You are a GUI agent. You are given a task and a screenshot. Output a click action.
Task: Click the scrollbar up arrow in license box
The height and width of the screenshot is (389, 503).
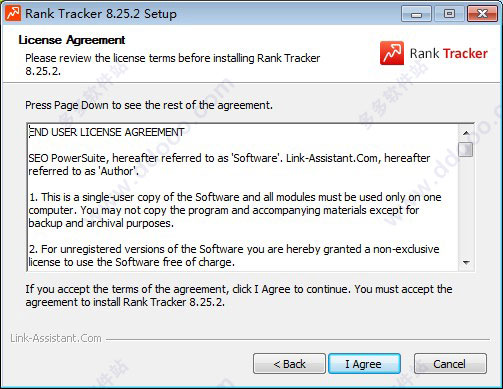466,133
